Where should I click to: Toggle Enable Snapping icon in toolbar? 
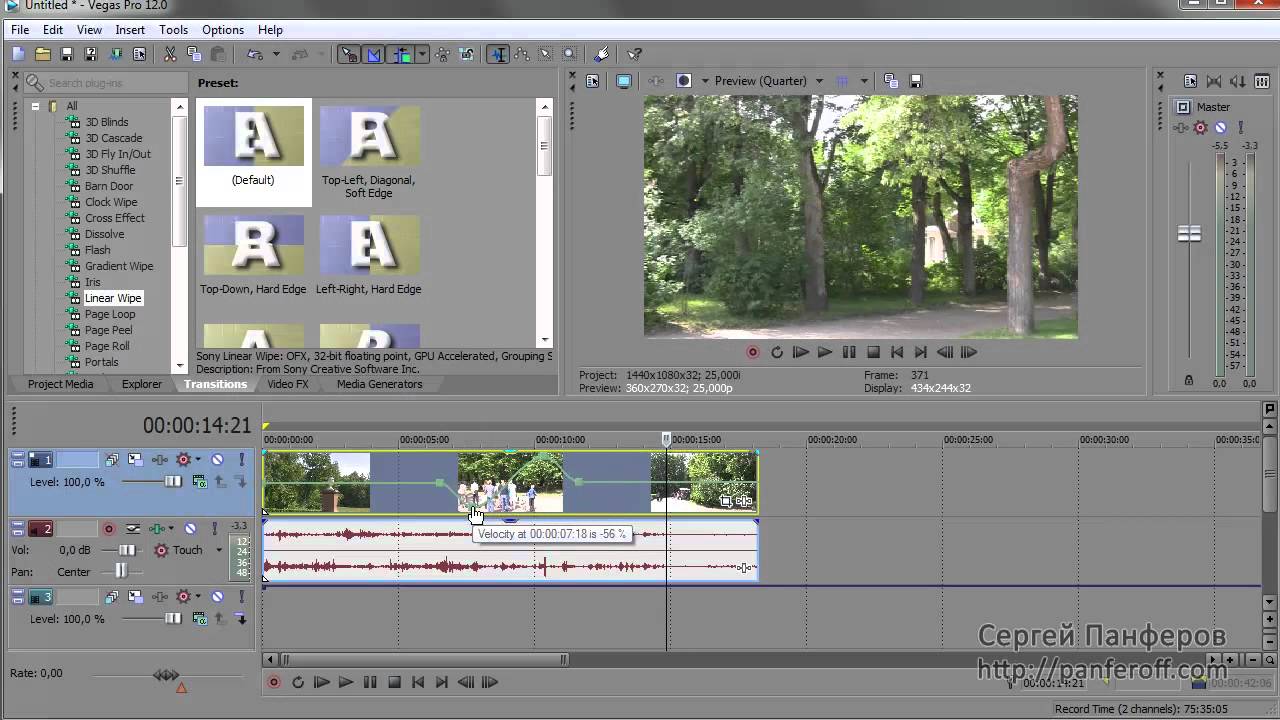(349, 54)
